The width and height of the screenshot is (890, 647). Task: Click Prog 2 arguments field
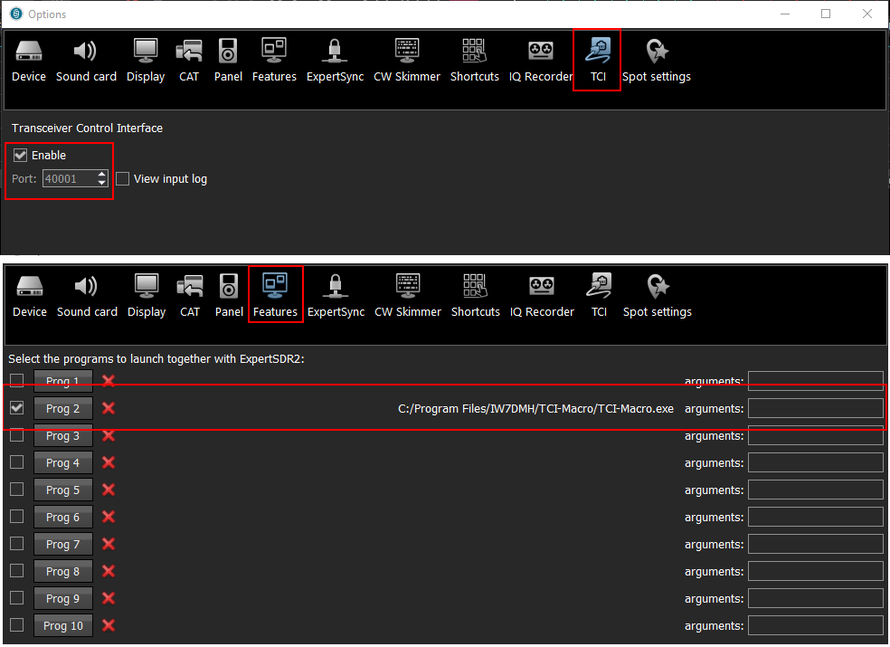[816, 408]
